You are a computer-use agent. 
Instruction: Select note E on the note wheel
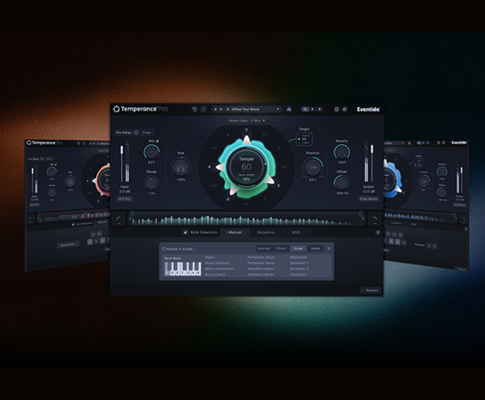tap(279, 186)
